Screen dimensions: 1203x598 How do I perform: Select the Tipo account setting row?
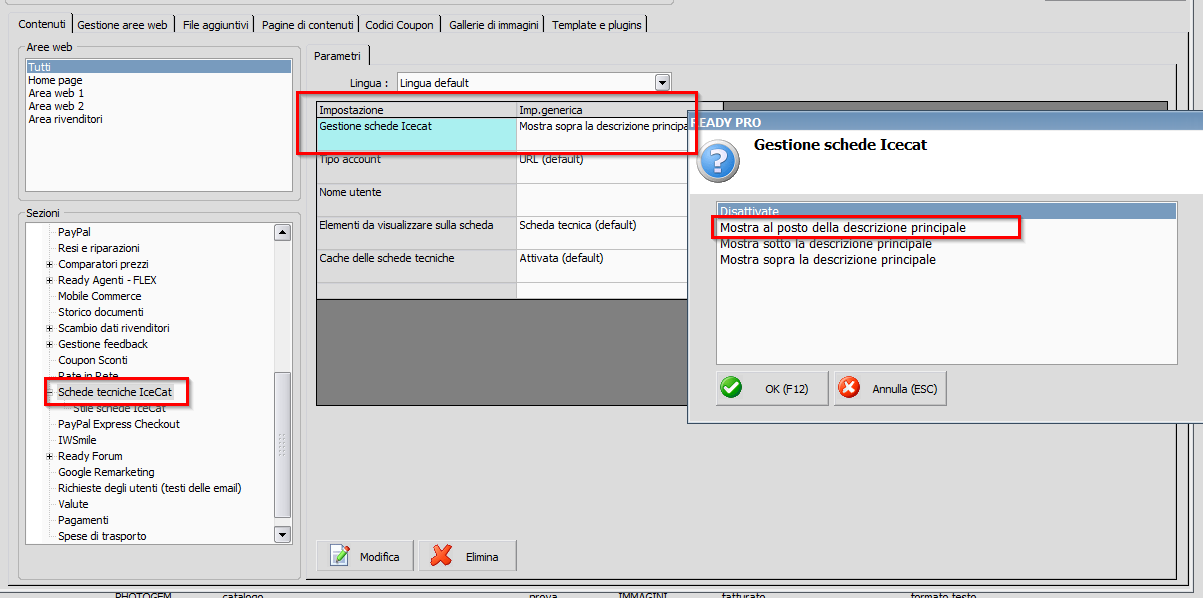tap(502, 167)
